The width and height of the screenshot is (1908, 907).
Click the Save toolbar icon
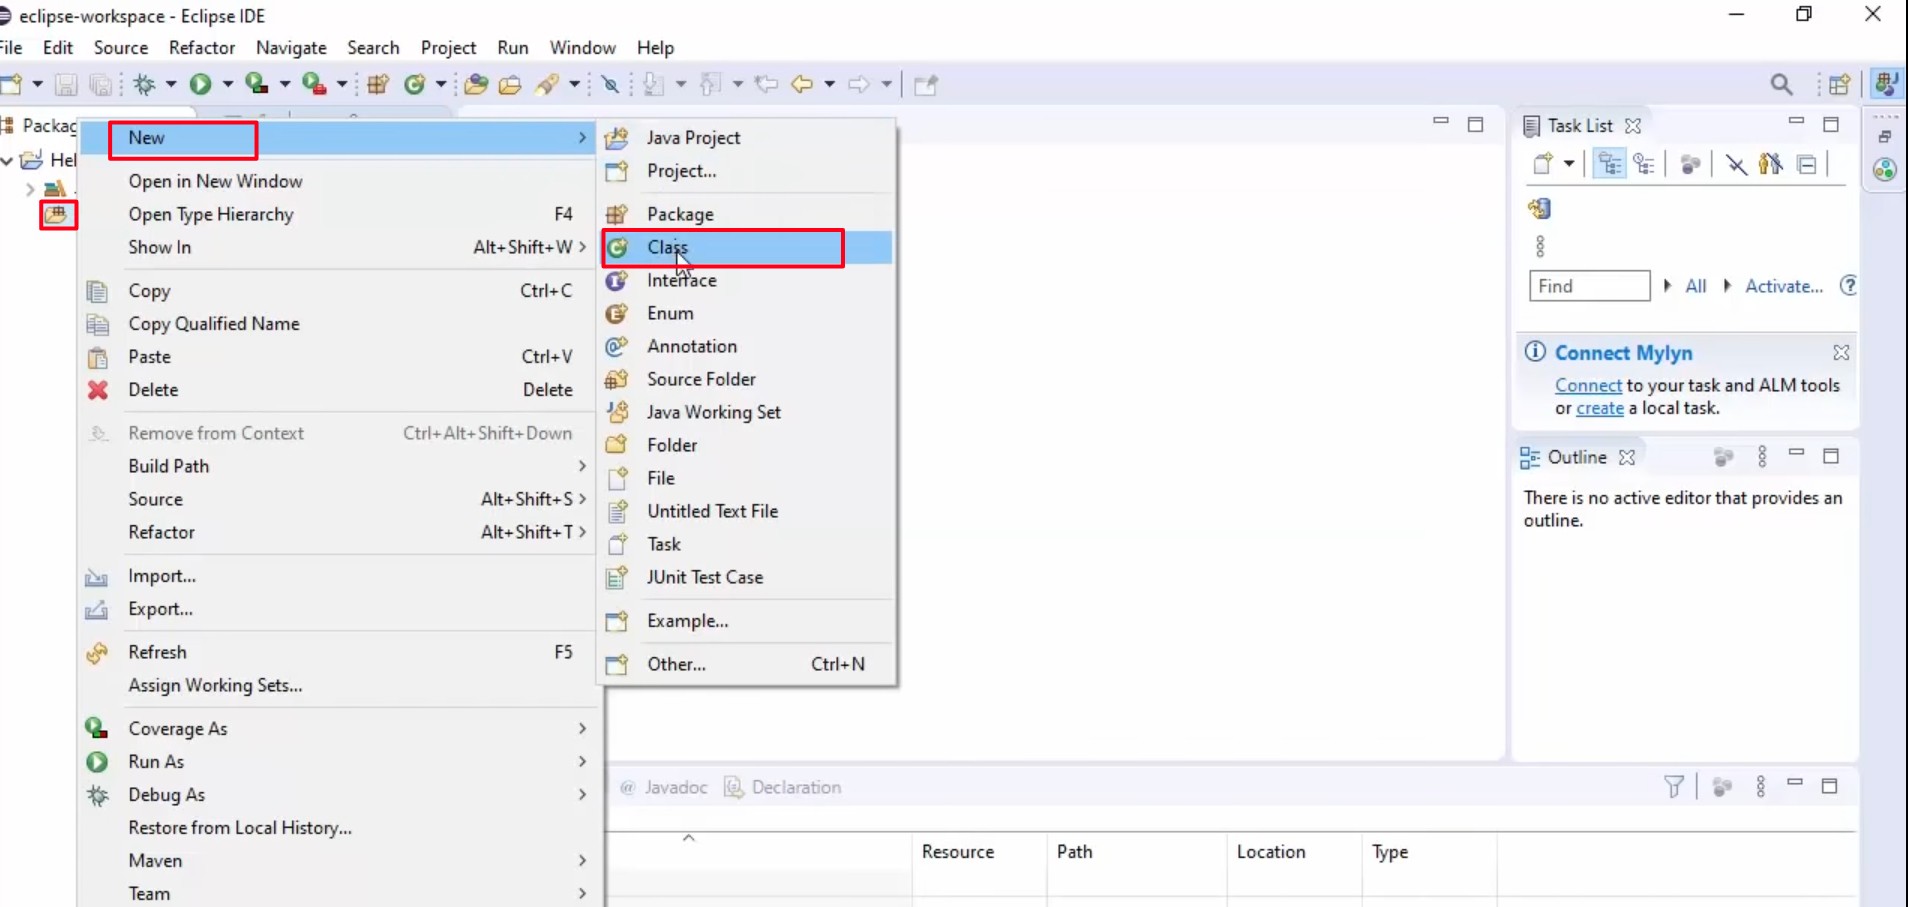(66, 85)
